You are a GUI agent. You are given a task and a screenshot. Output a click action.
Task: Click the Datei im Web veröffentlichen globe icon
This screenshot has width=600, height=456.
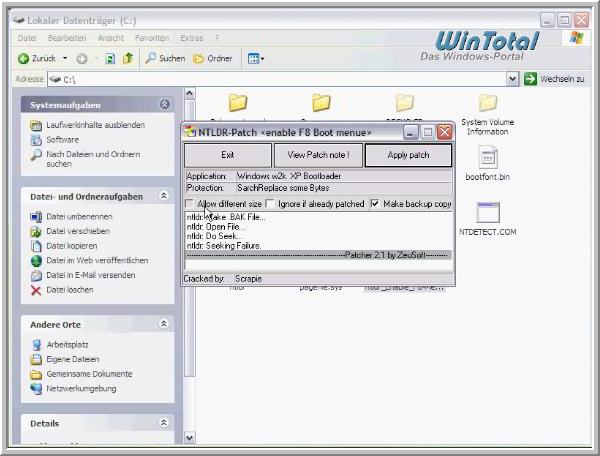tap(36, 261)
